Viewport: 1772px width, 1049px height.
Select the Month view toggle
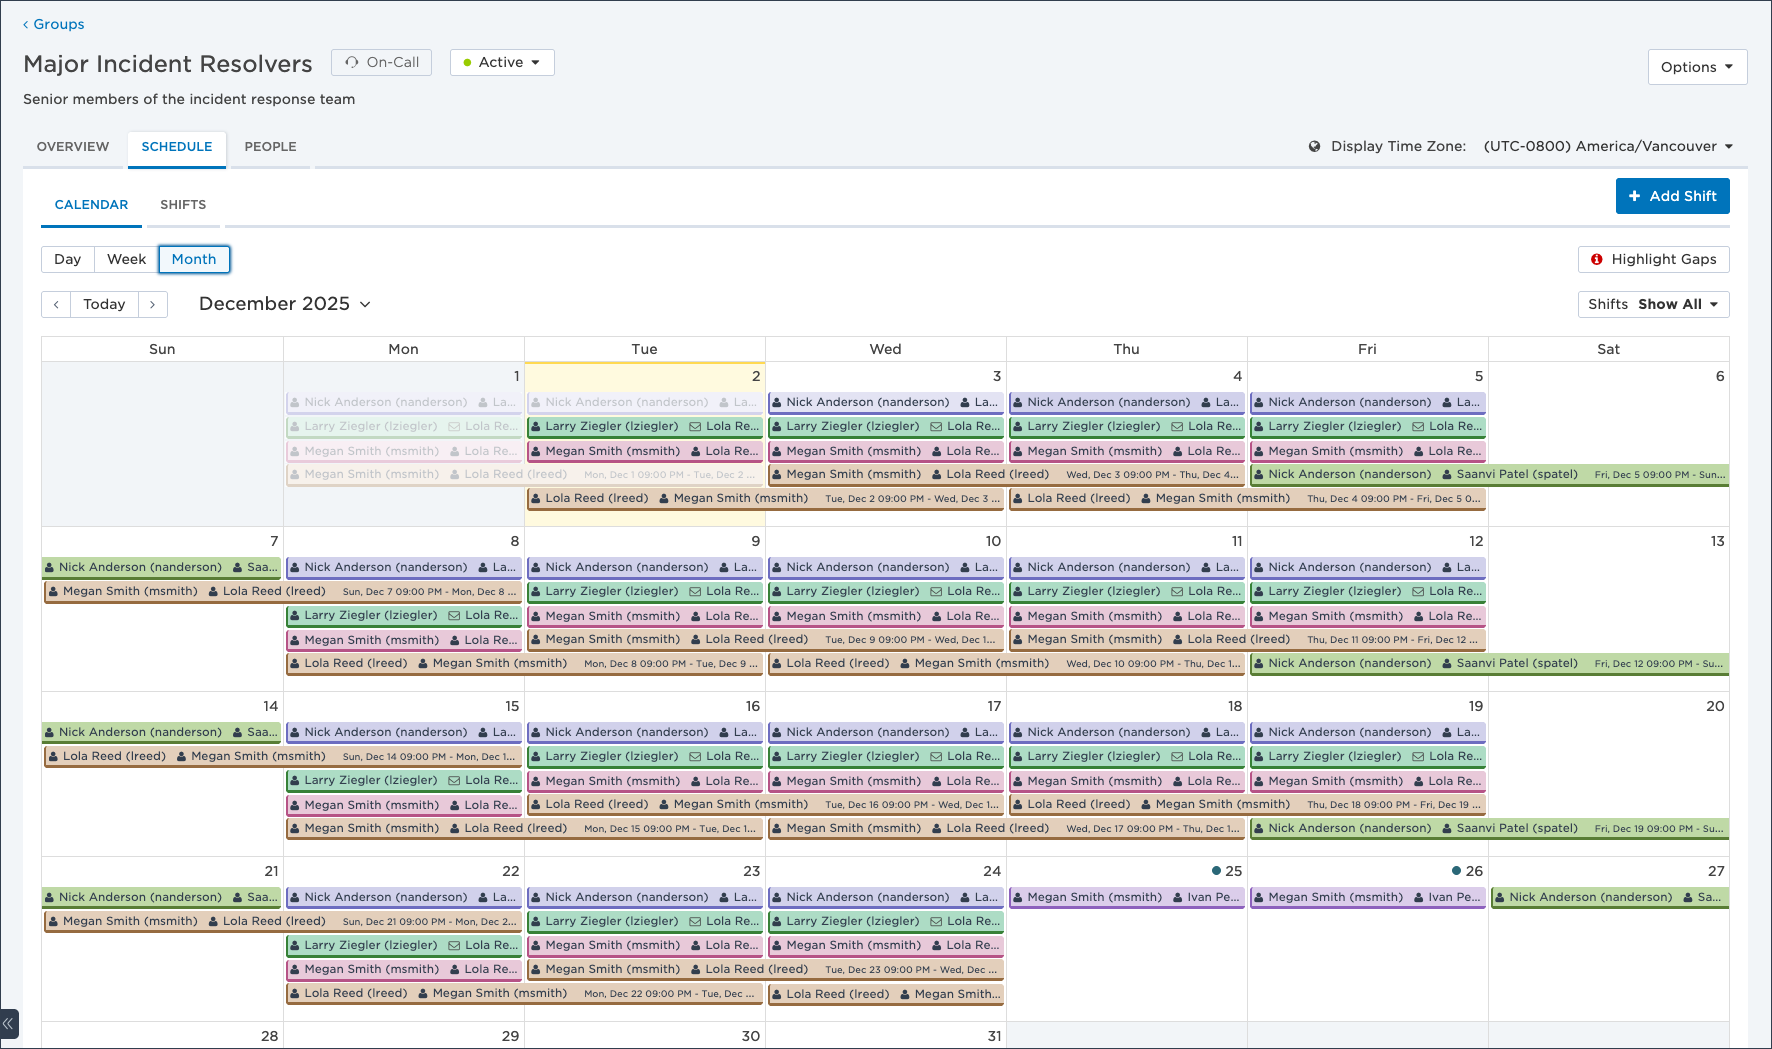tap(194, 259)
